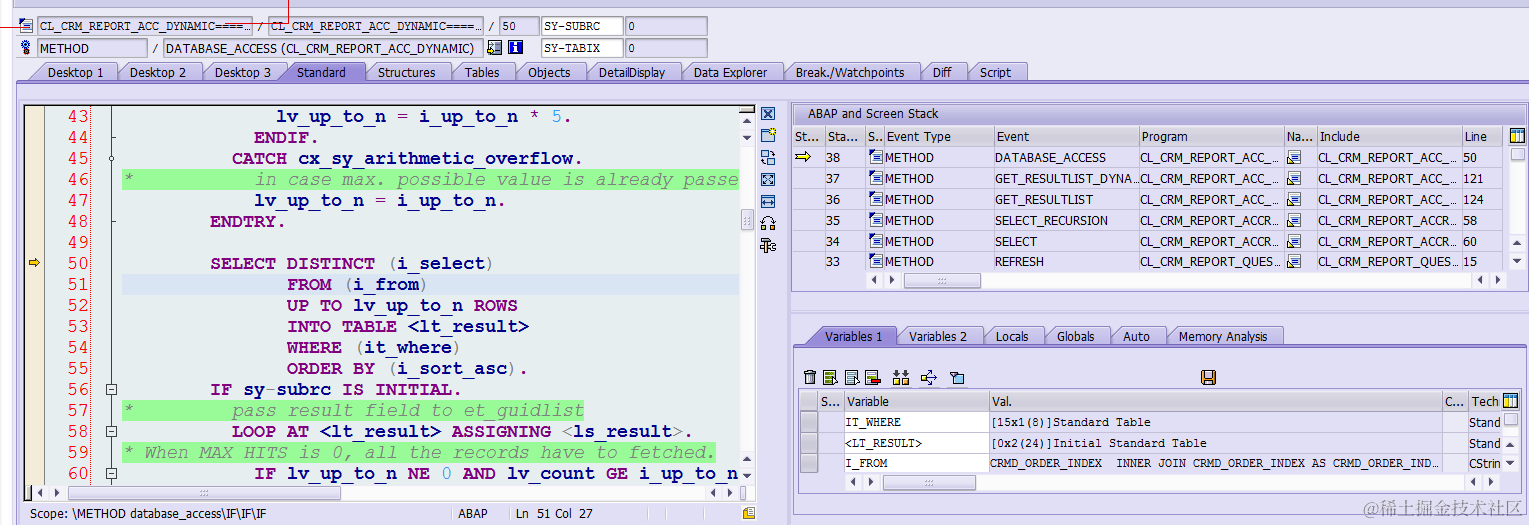The width and height of the screenshot is (1529, 525).
Task: Close the source code tool panel
Action: coord(768,114)
